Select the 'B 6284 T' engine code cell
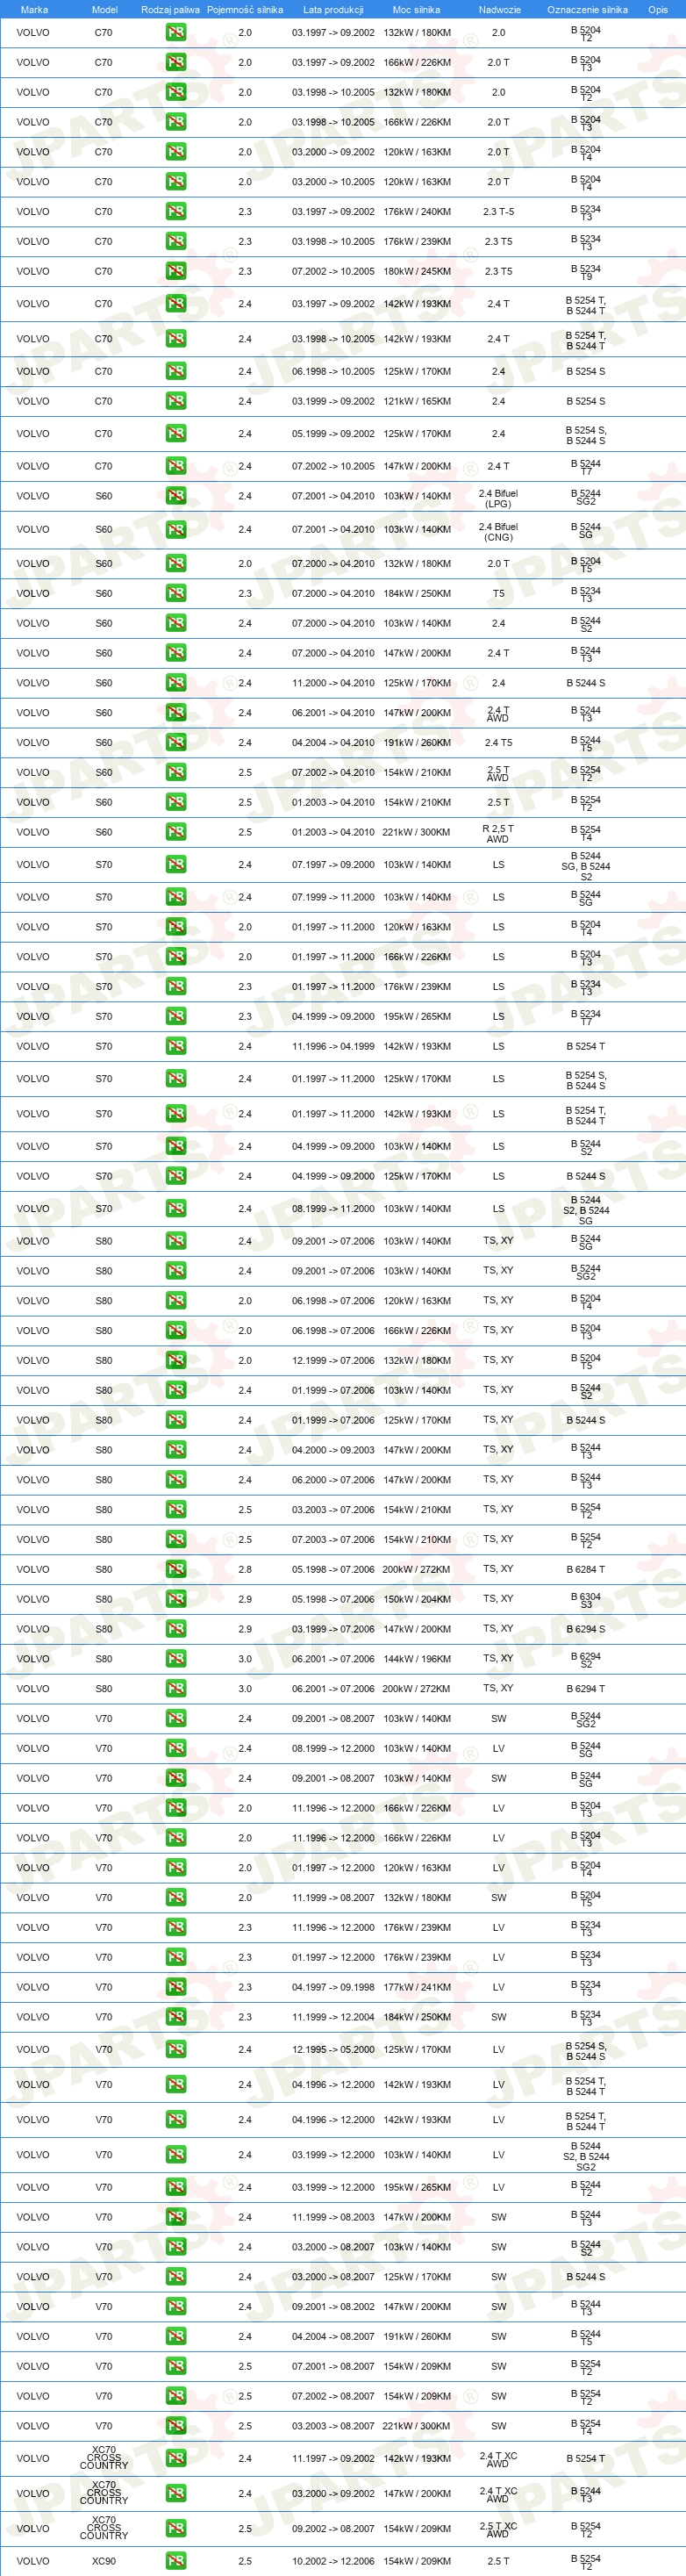Image resolution: width=686 pixels, height=2576 pixels. tap(586, 1569)
